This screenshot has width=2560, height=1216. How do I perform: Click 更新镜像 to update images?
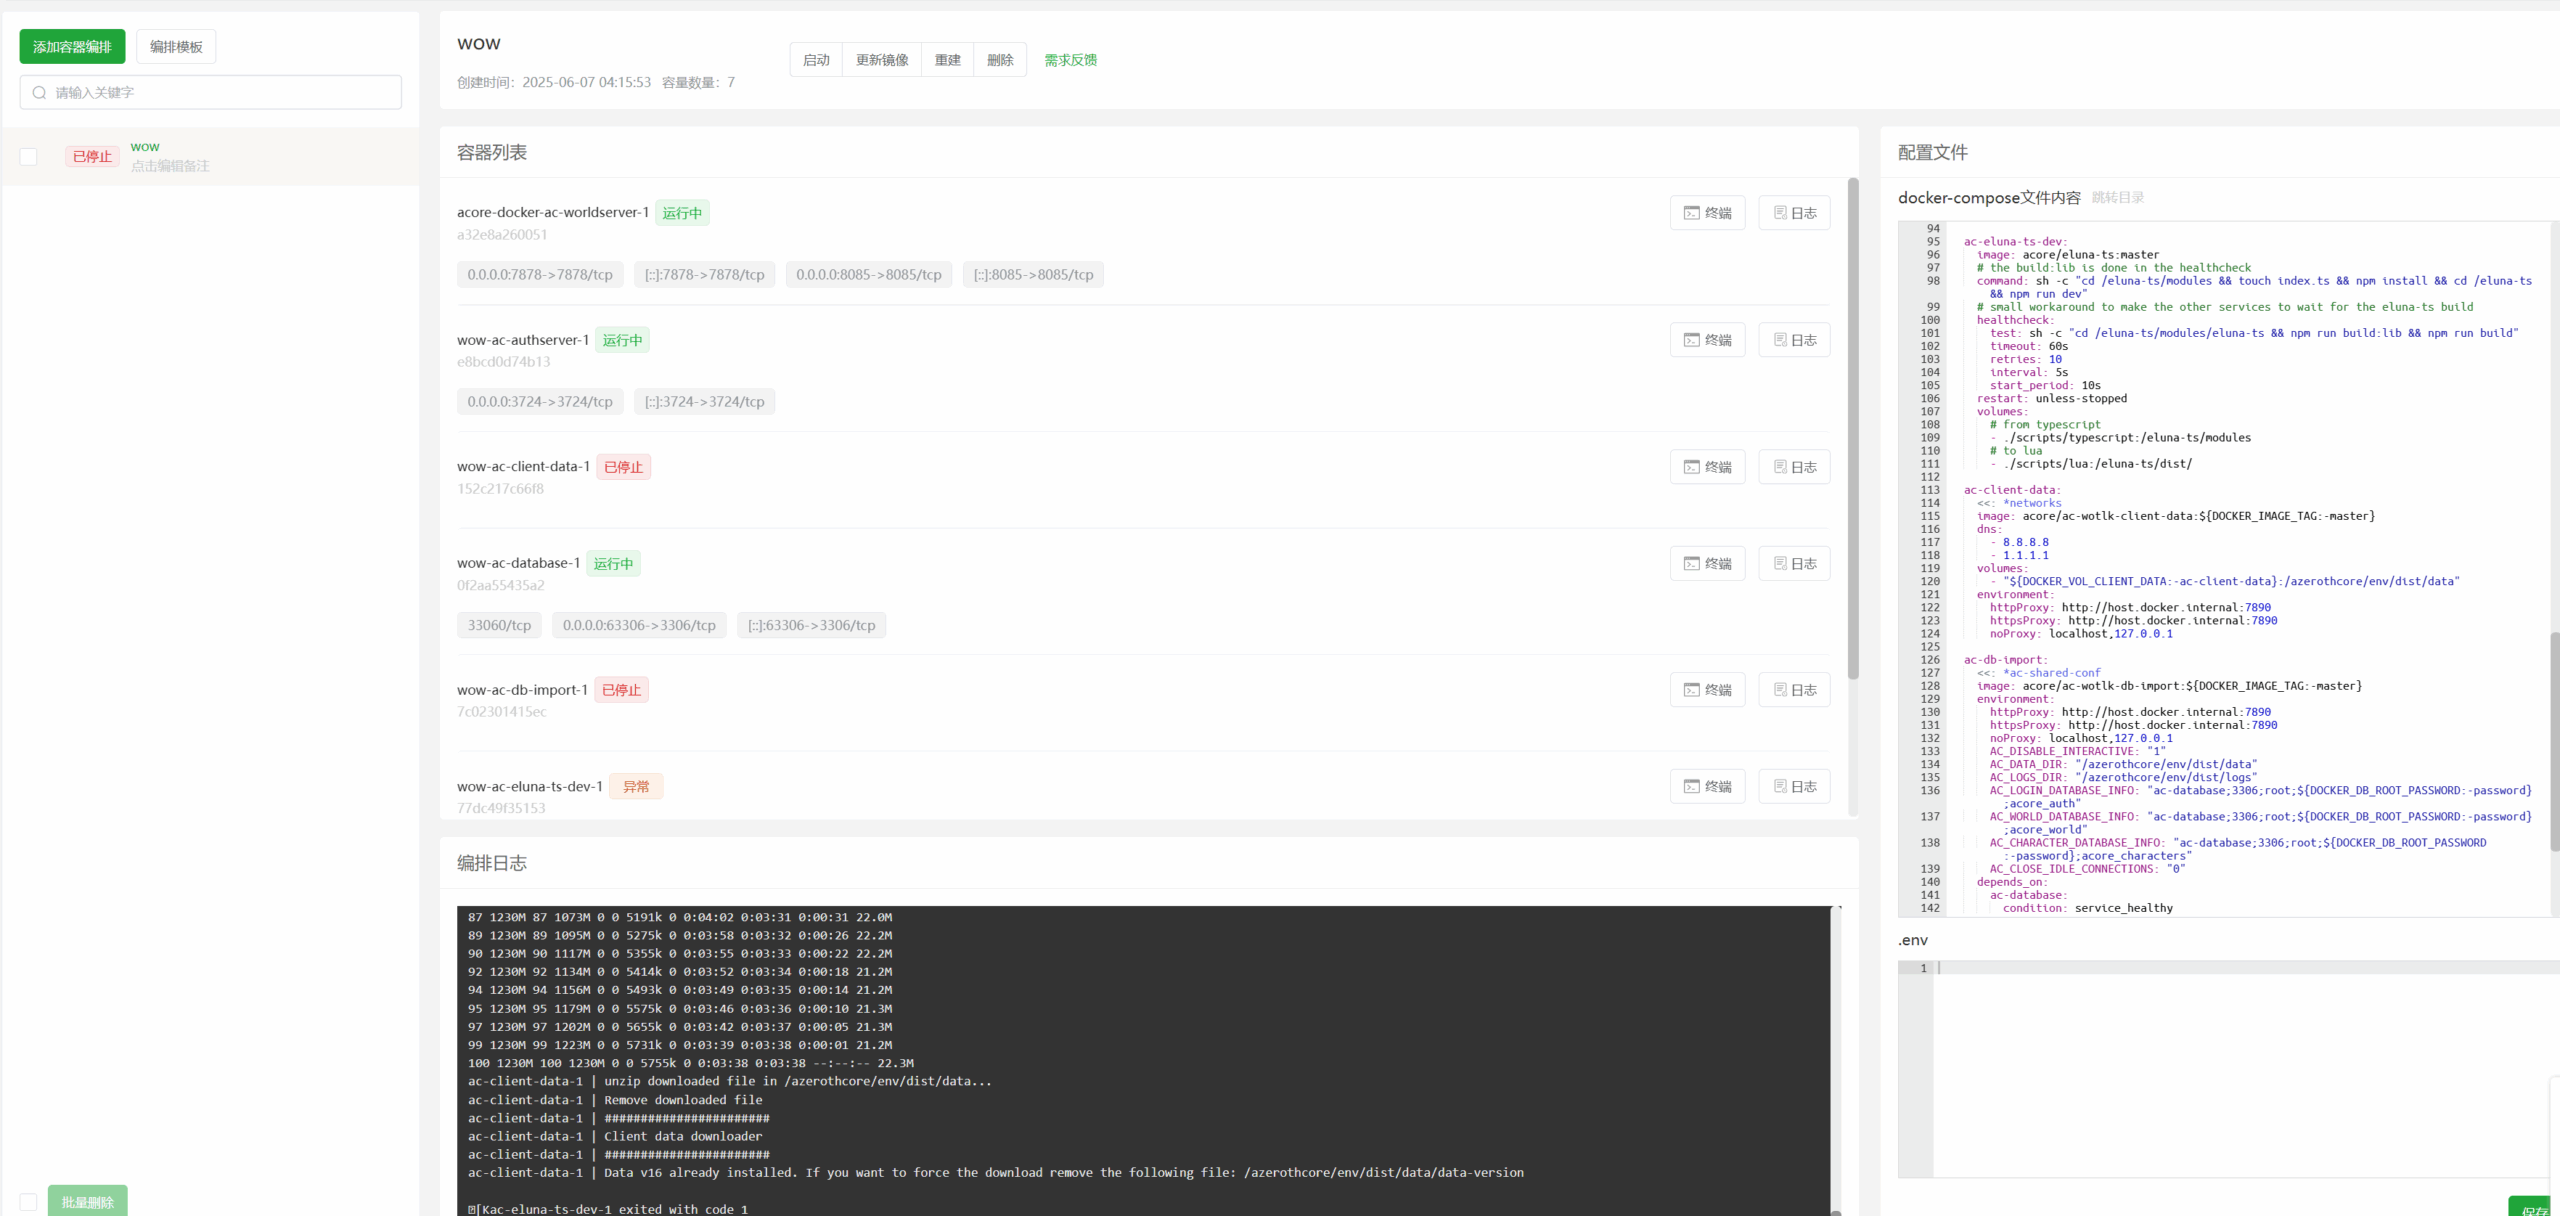(x=882, y=60)
